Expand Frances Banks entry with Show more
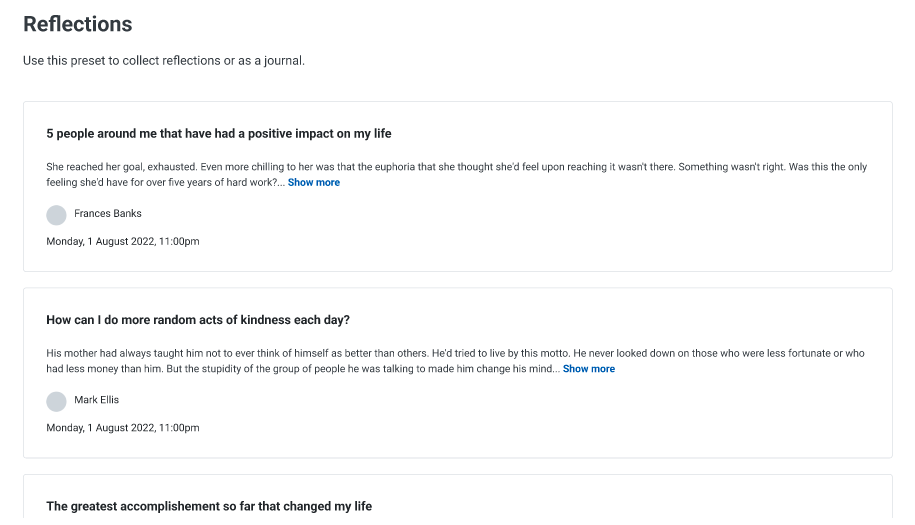 (313, 183)
